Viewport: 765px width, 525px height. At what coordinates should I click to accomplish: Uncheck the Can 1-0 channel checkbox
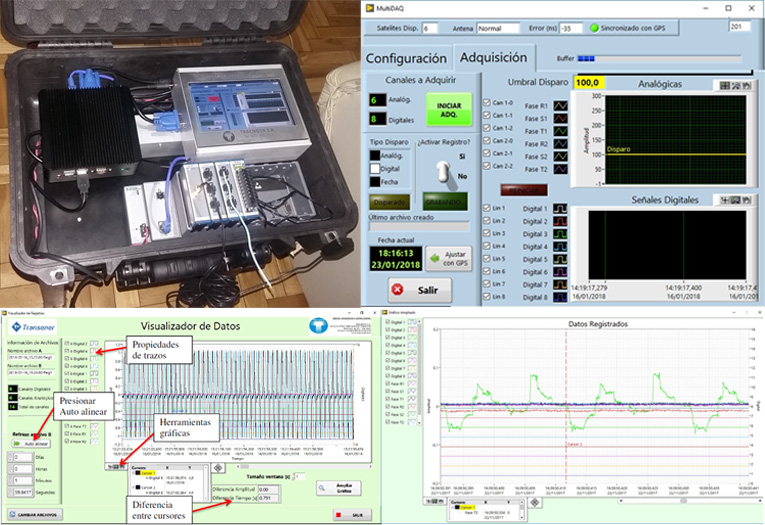pos(487,104)
